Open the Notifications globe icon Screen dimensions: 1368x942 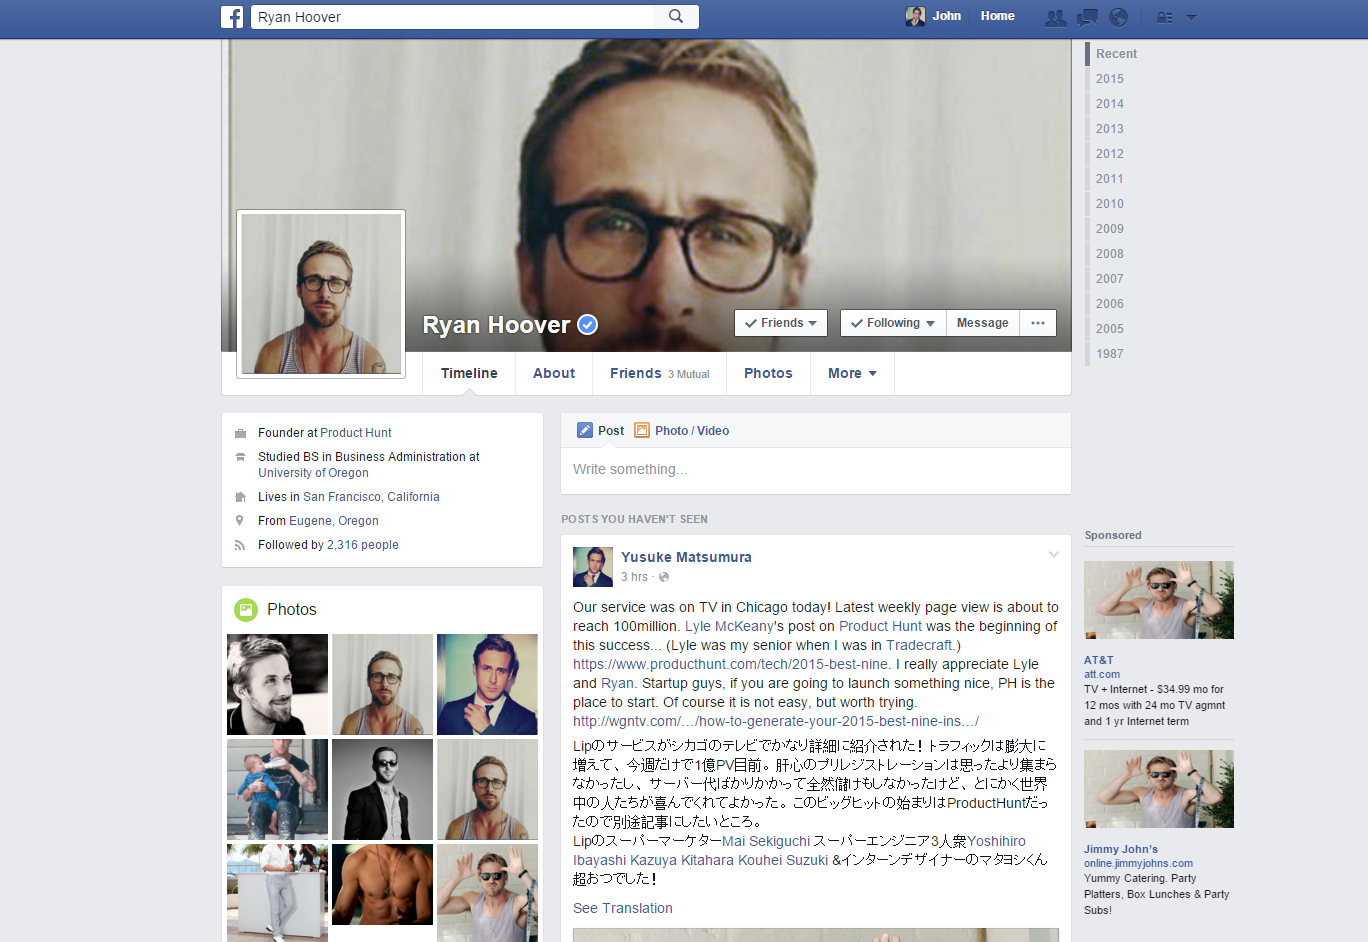click(x=1118, y=17)
